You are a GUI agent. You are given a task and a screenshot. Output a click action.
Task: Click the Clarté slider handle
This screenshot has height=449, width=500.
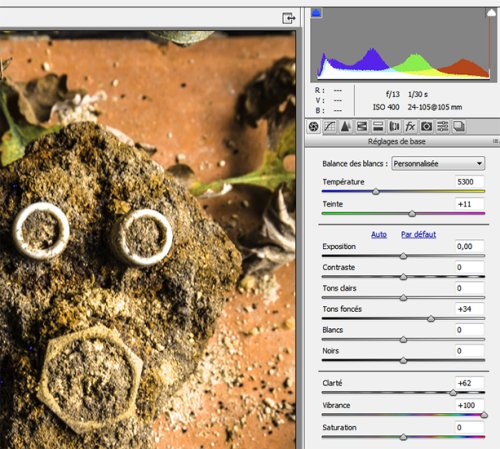pos(453,393)
